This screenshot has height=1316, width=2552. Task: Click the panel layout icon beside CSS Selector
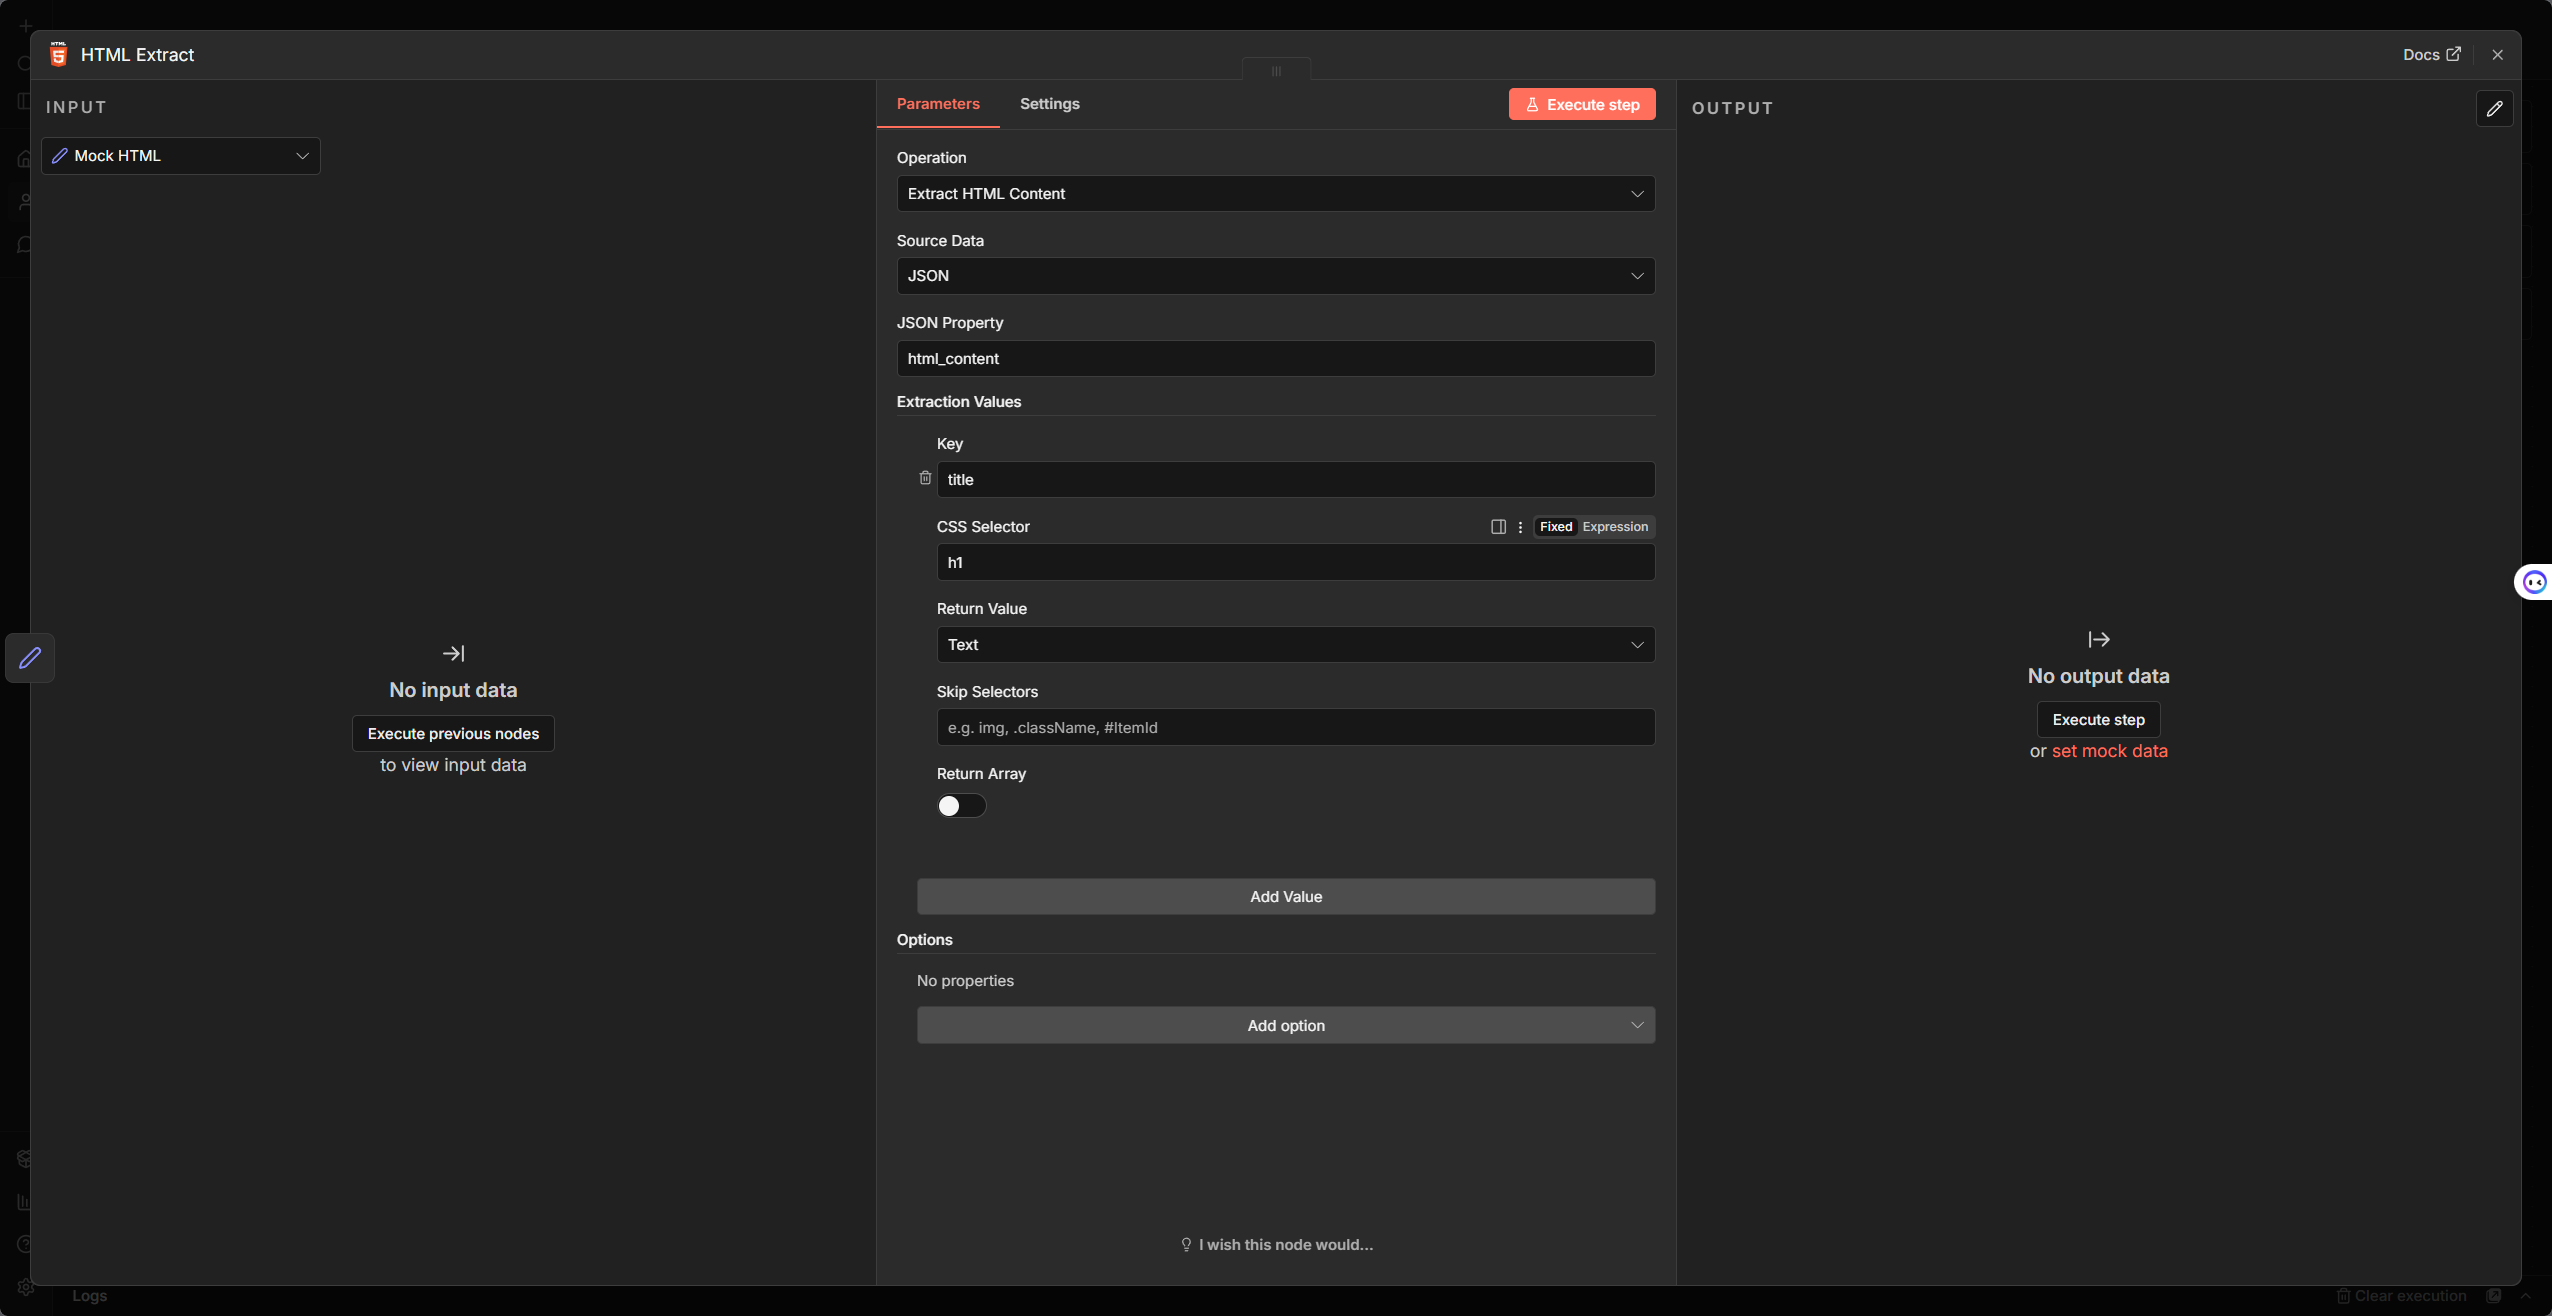1498,527
